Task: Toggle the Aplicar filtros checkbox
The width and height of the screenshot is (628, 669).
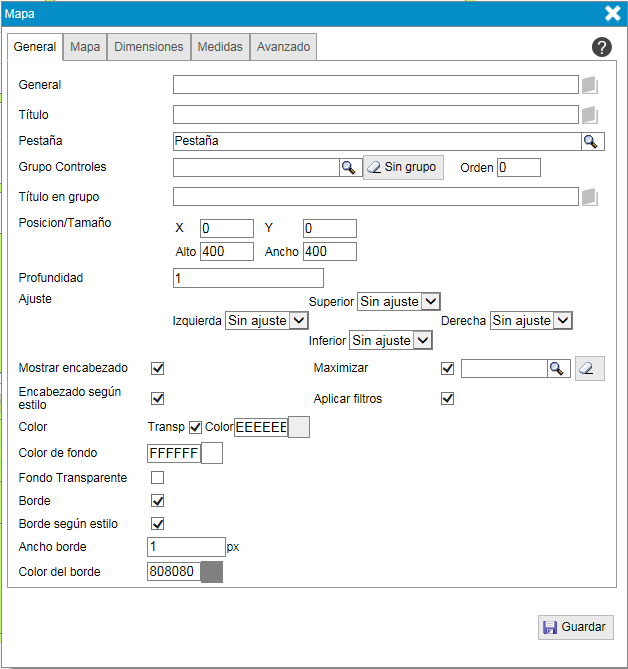Action: 448,399
